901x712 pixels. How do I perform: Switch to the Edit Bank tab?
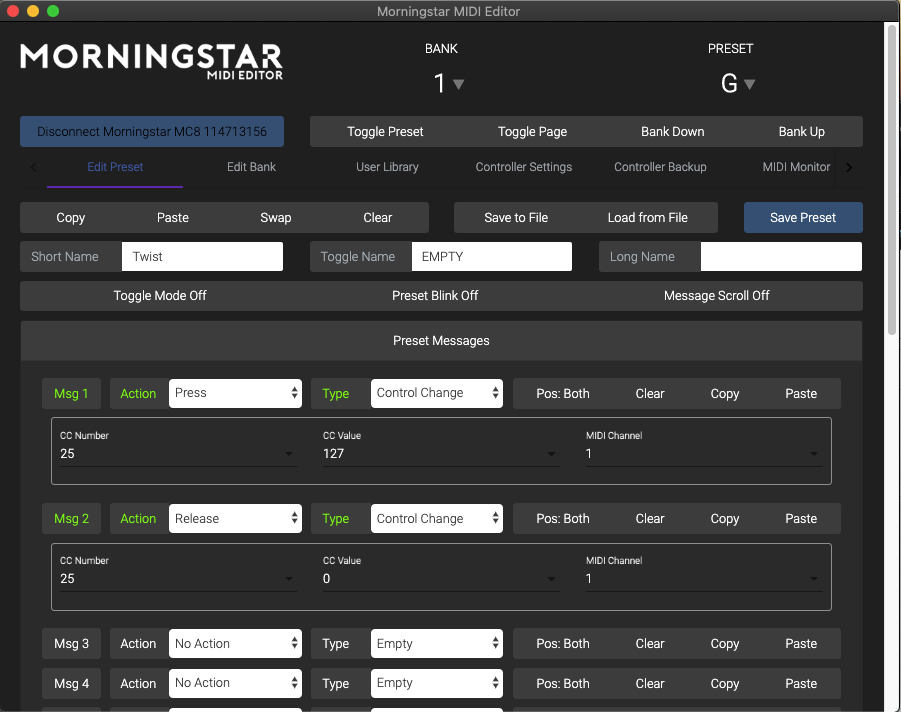tap(251, 167)
